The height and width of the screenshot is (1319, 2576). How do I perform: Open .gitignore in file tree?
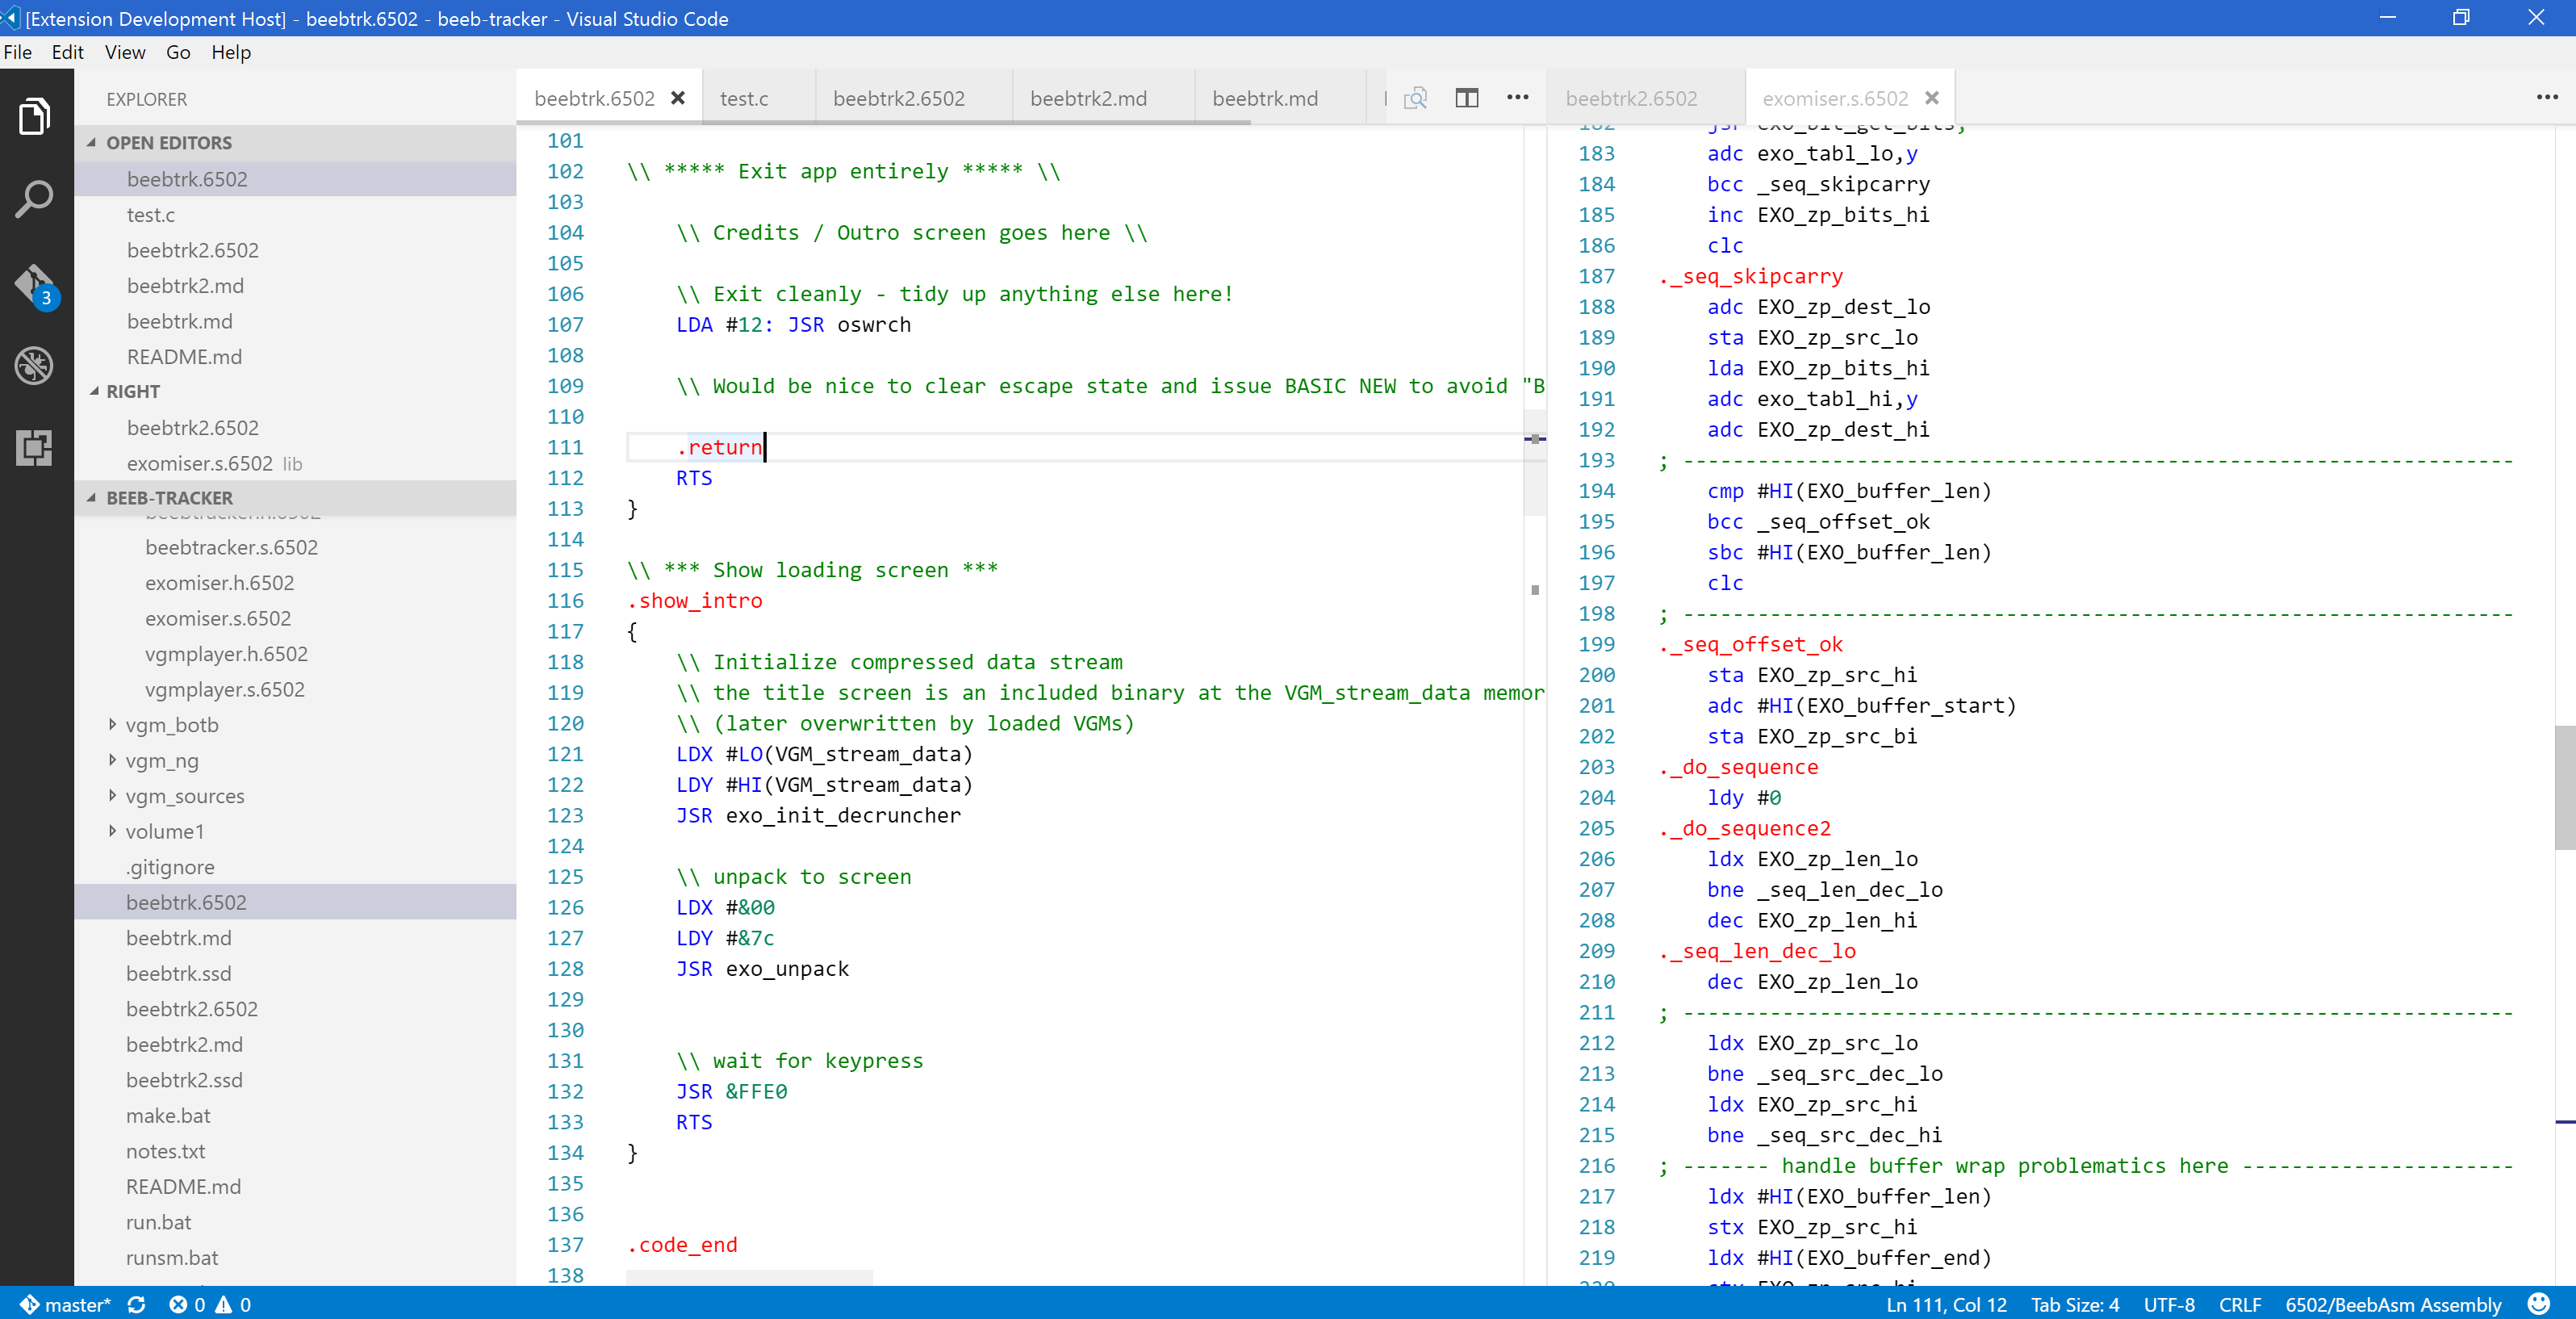[295, 867]
